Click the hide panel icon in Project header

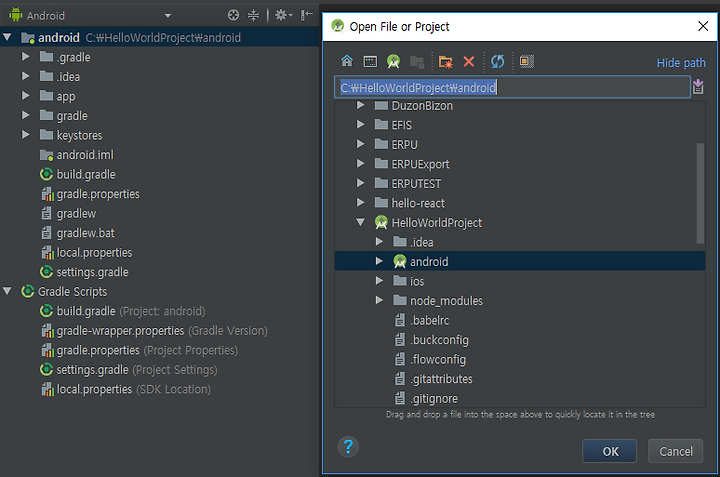click(x=306, y=15)
